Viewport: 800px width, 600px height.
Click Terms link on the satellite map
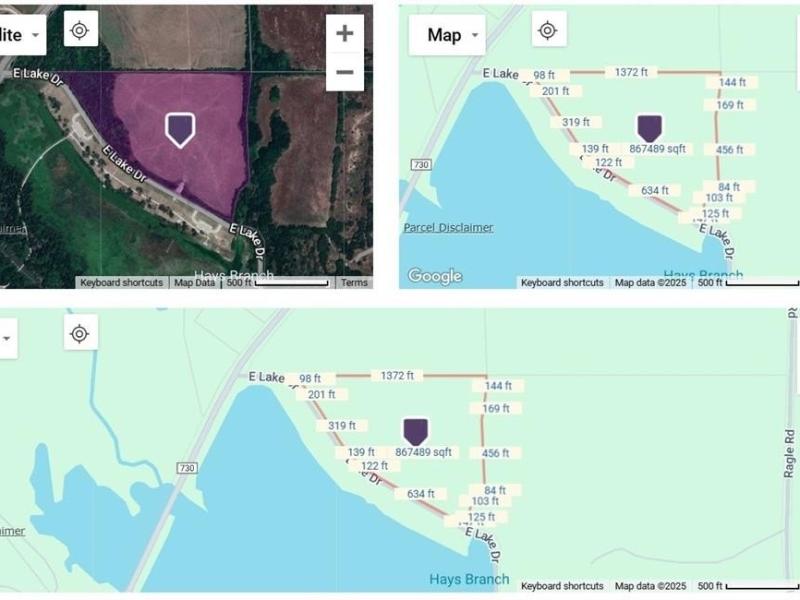354,283
